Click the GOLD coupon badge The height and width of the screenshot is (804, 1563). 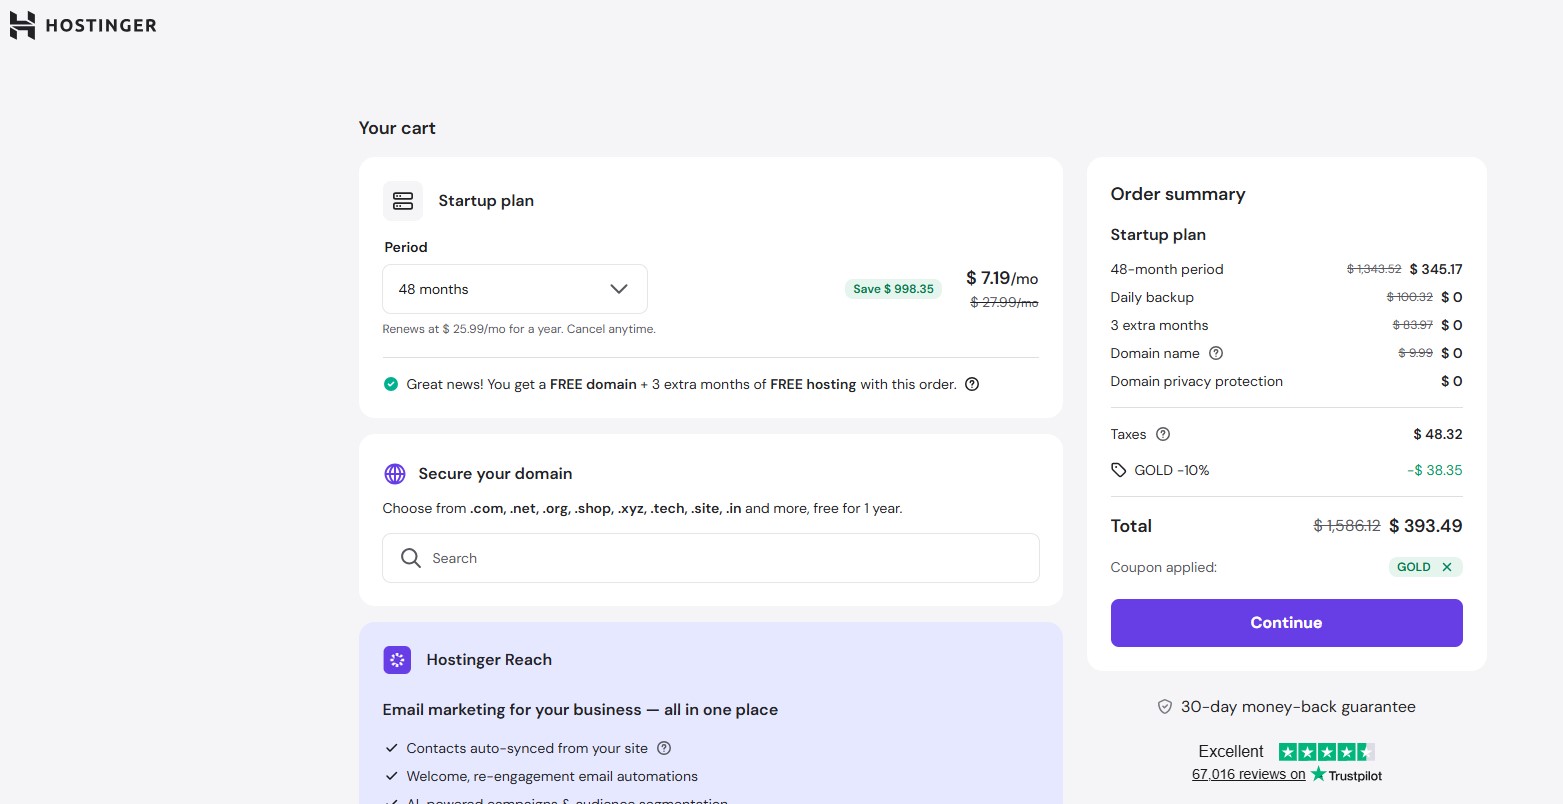point(1425,567)
